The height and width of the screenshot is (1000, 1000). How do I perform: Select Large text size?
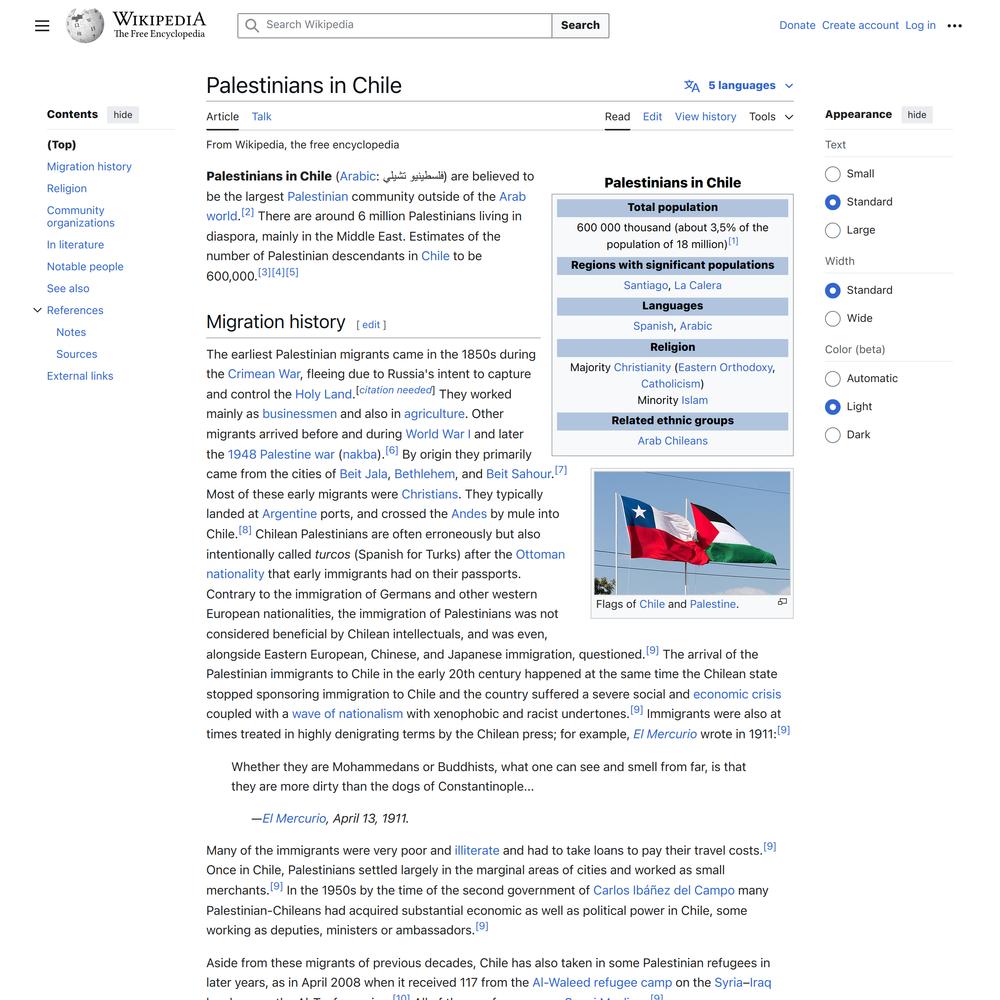[832, 230]
